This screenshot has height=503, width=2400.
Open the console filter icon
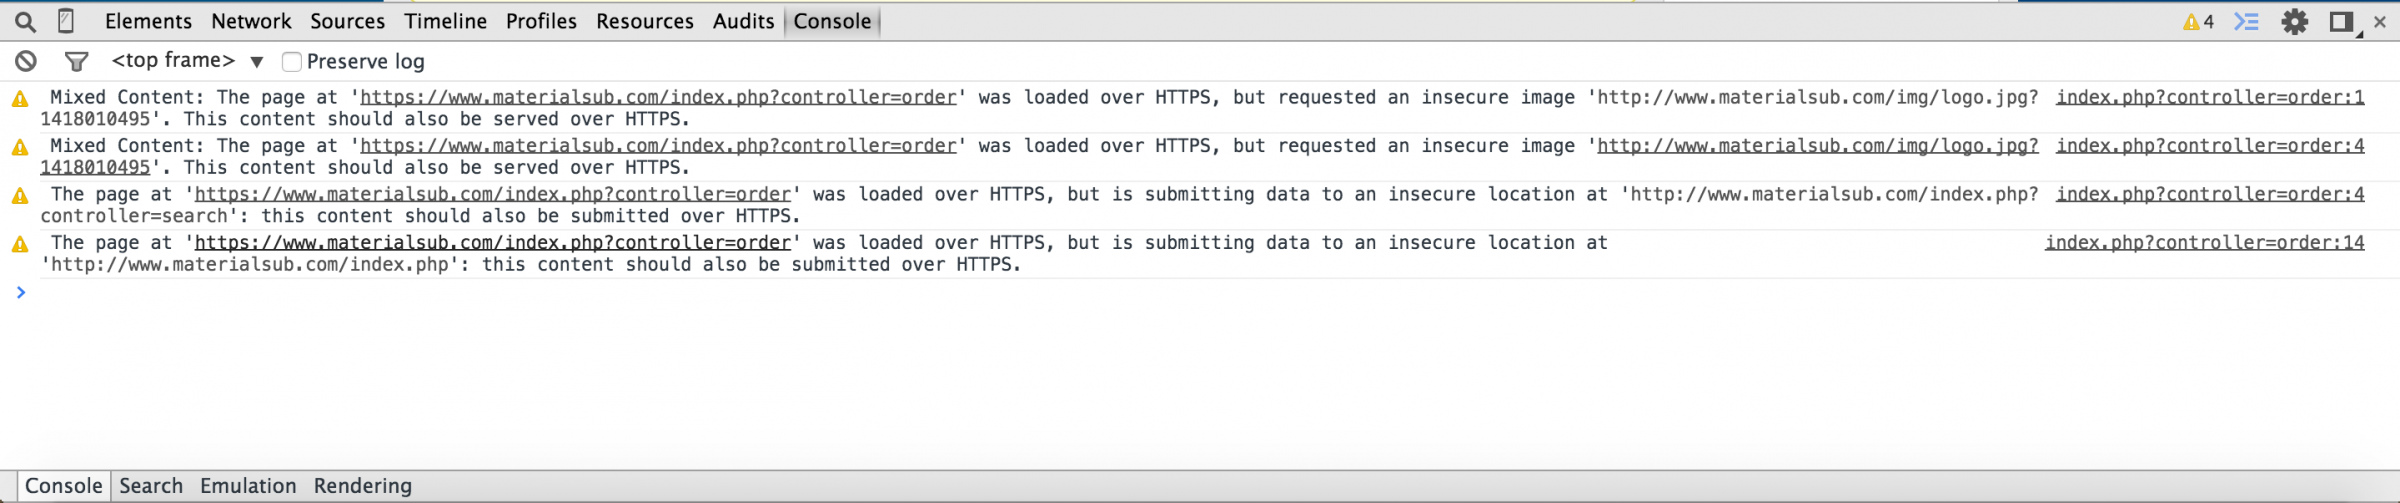pos(76,61)
